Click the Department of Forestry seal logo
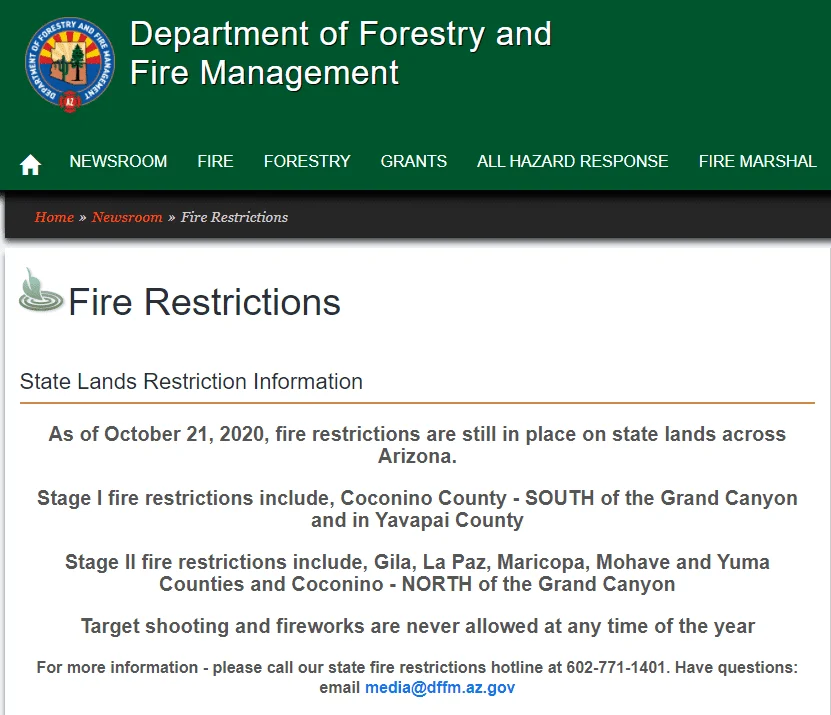Screen dimensions: 831x715 pyautogui.click(x=69, y=63)
